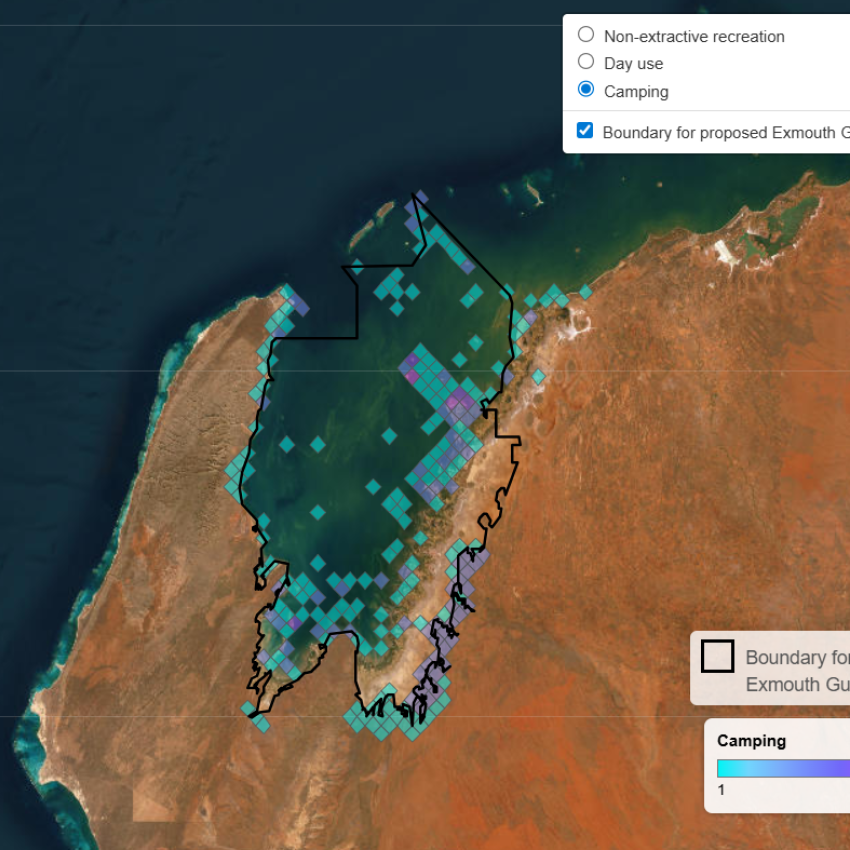Click the 'Camping' legend title
Image resolution: width=850 pixels, height=850 pixels.
(x=751, y=741)
